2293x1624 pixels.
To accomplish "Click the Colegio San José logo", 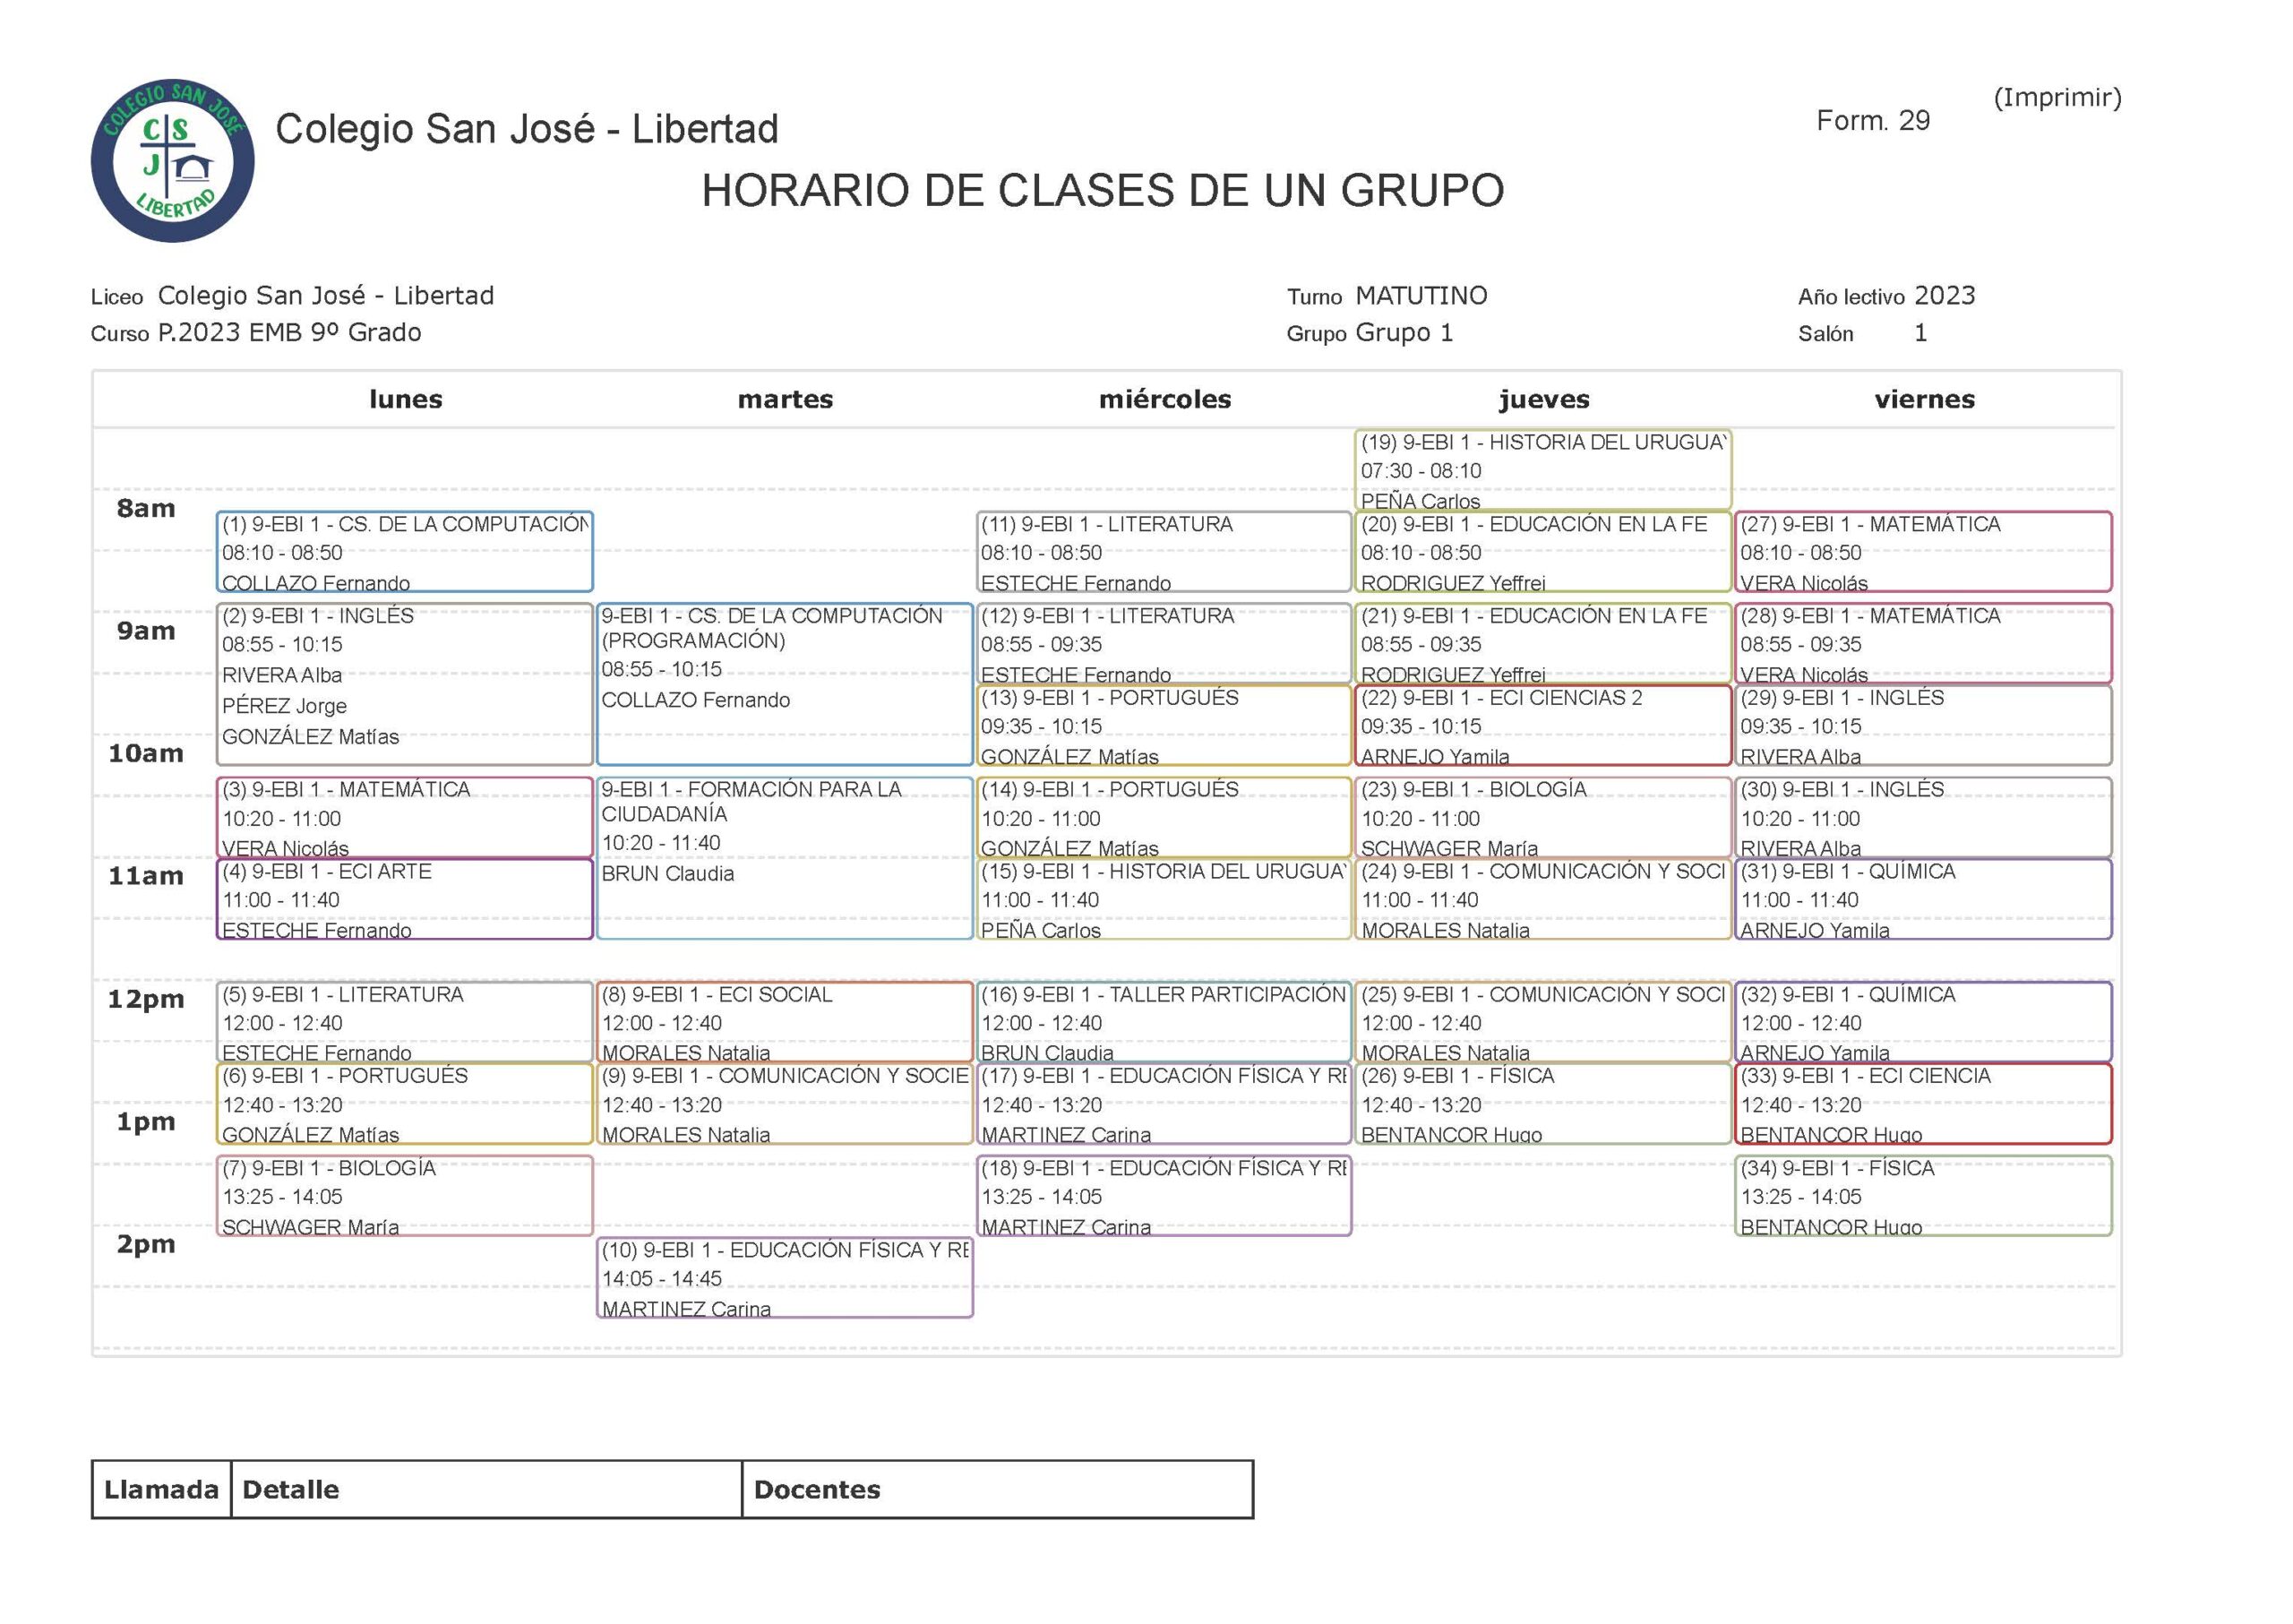I will coord(172,161).
